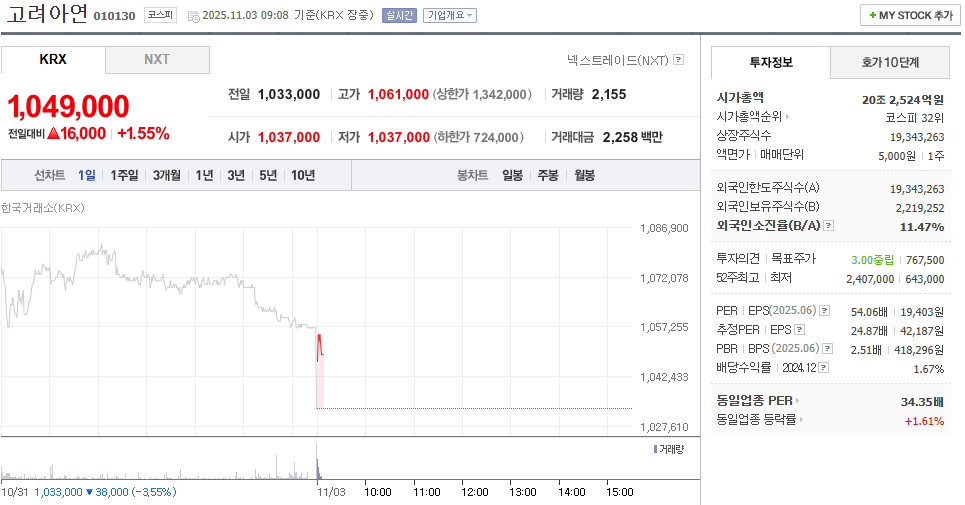Screen dimensions: 965x505
Task: Click the MY STOCK 추가 button
Action: click(910, 15)
